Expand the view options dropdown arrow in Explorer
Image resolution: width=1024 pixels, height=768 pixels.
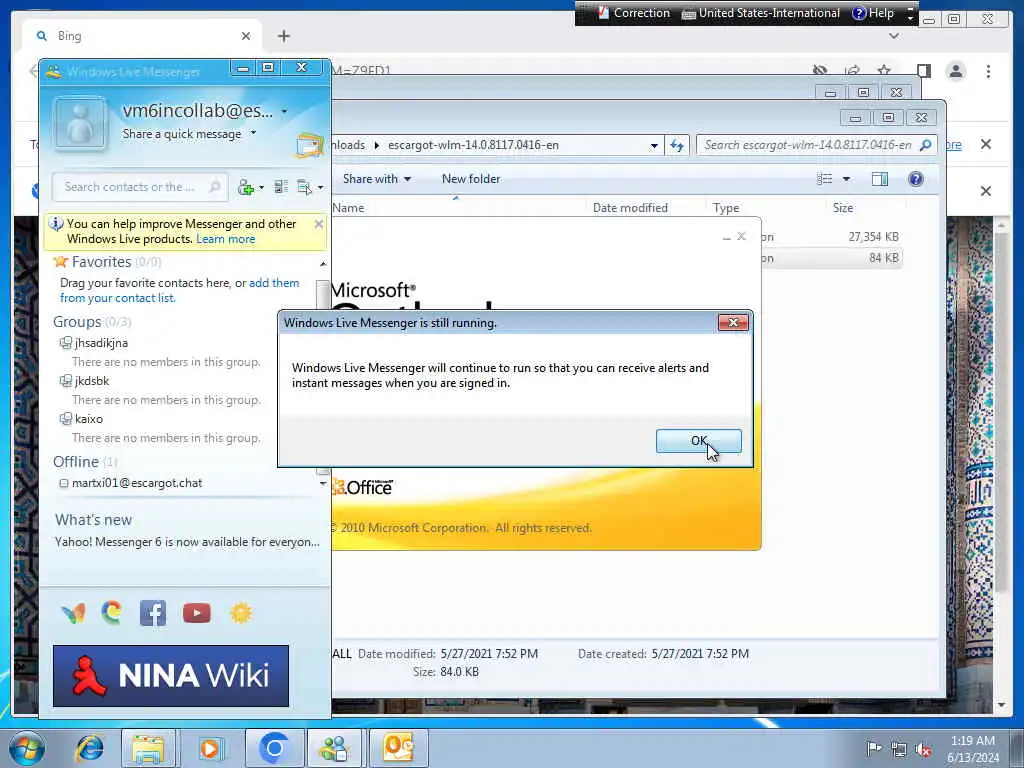846,179
